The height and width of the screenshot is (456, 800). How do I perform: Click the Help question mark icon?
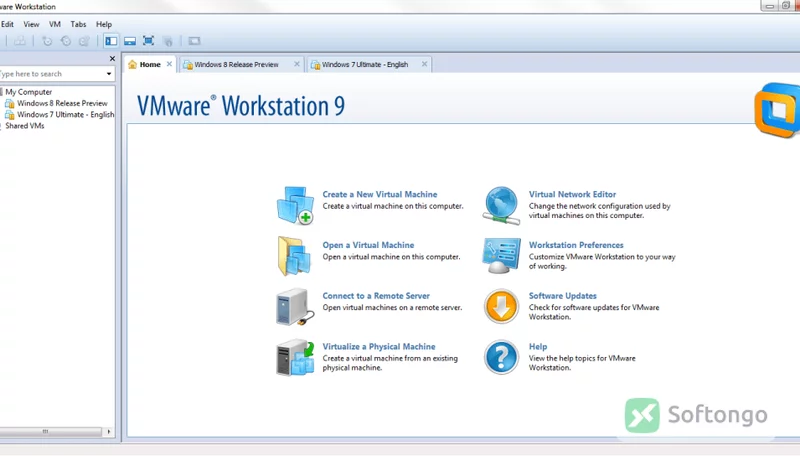(x=501, y=358)
